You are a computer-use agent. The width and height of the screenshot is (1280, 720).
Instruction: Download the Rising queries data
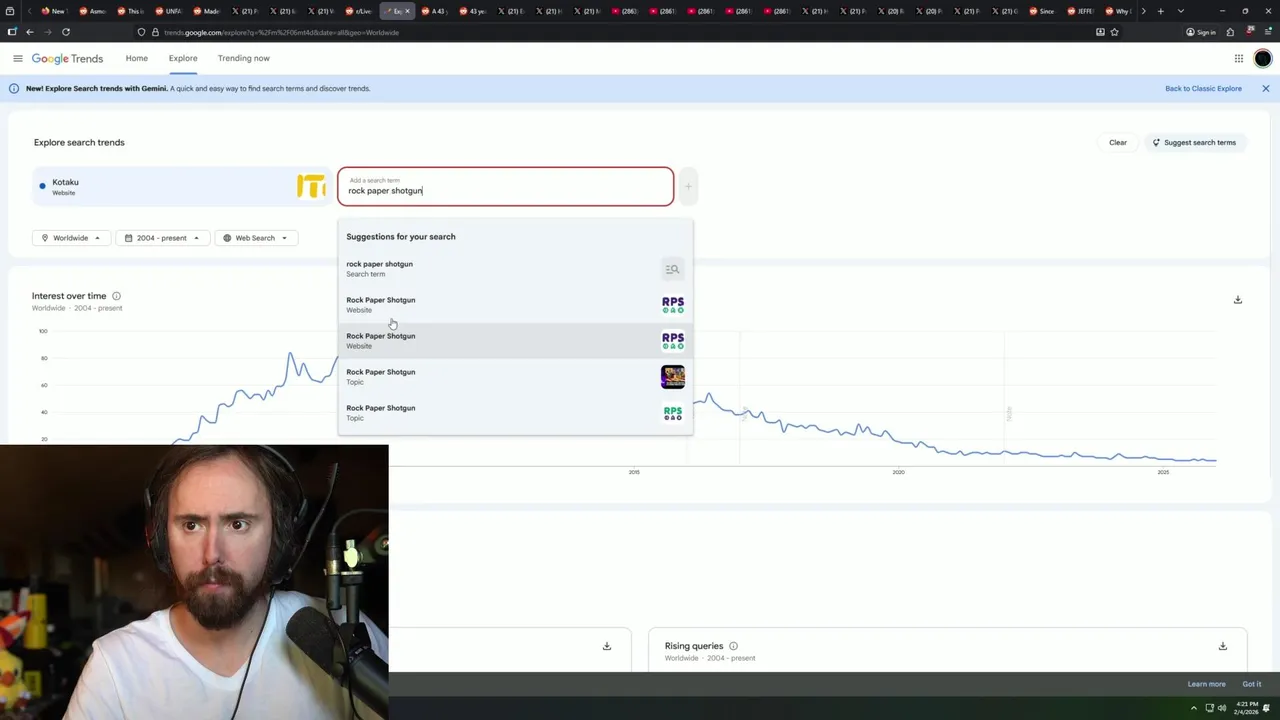point(1222,646)
